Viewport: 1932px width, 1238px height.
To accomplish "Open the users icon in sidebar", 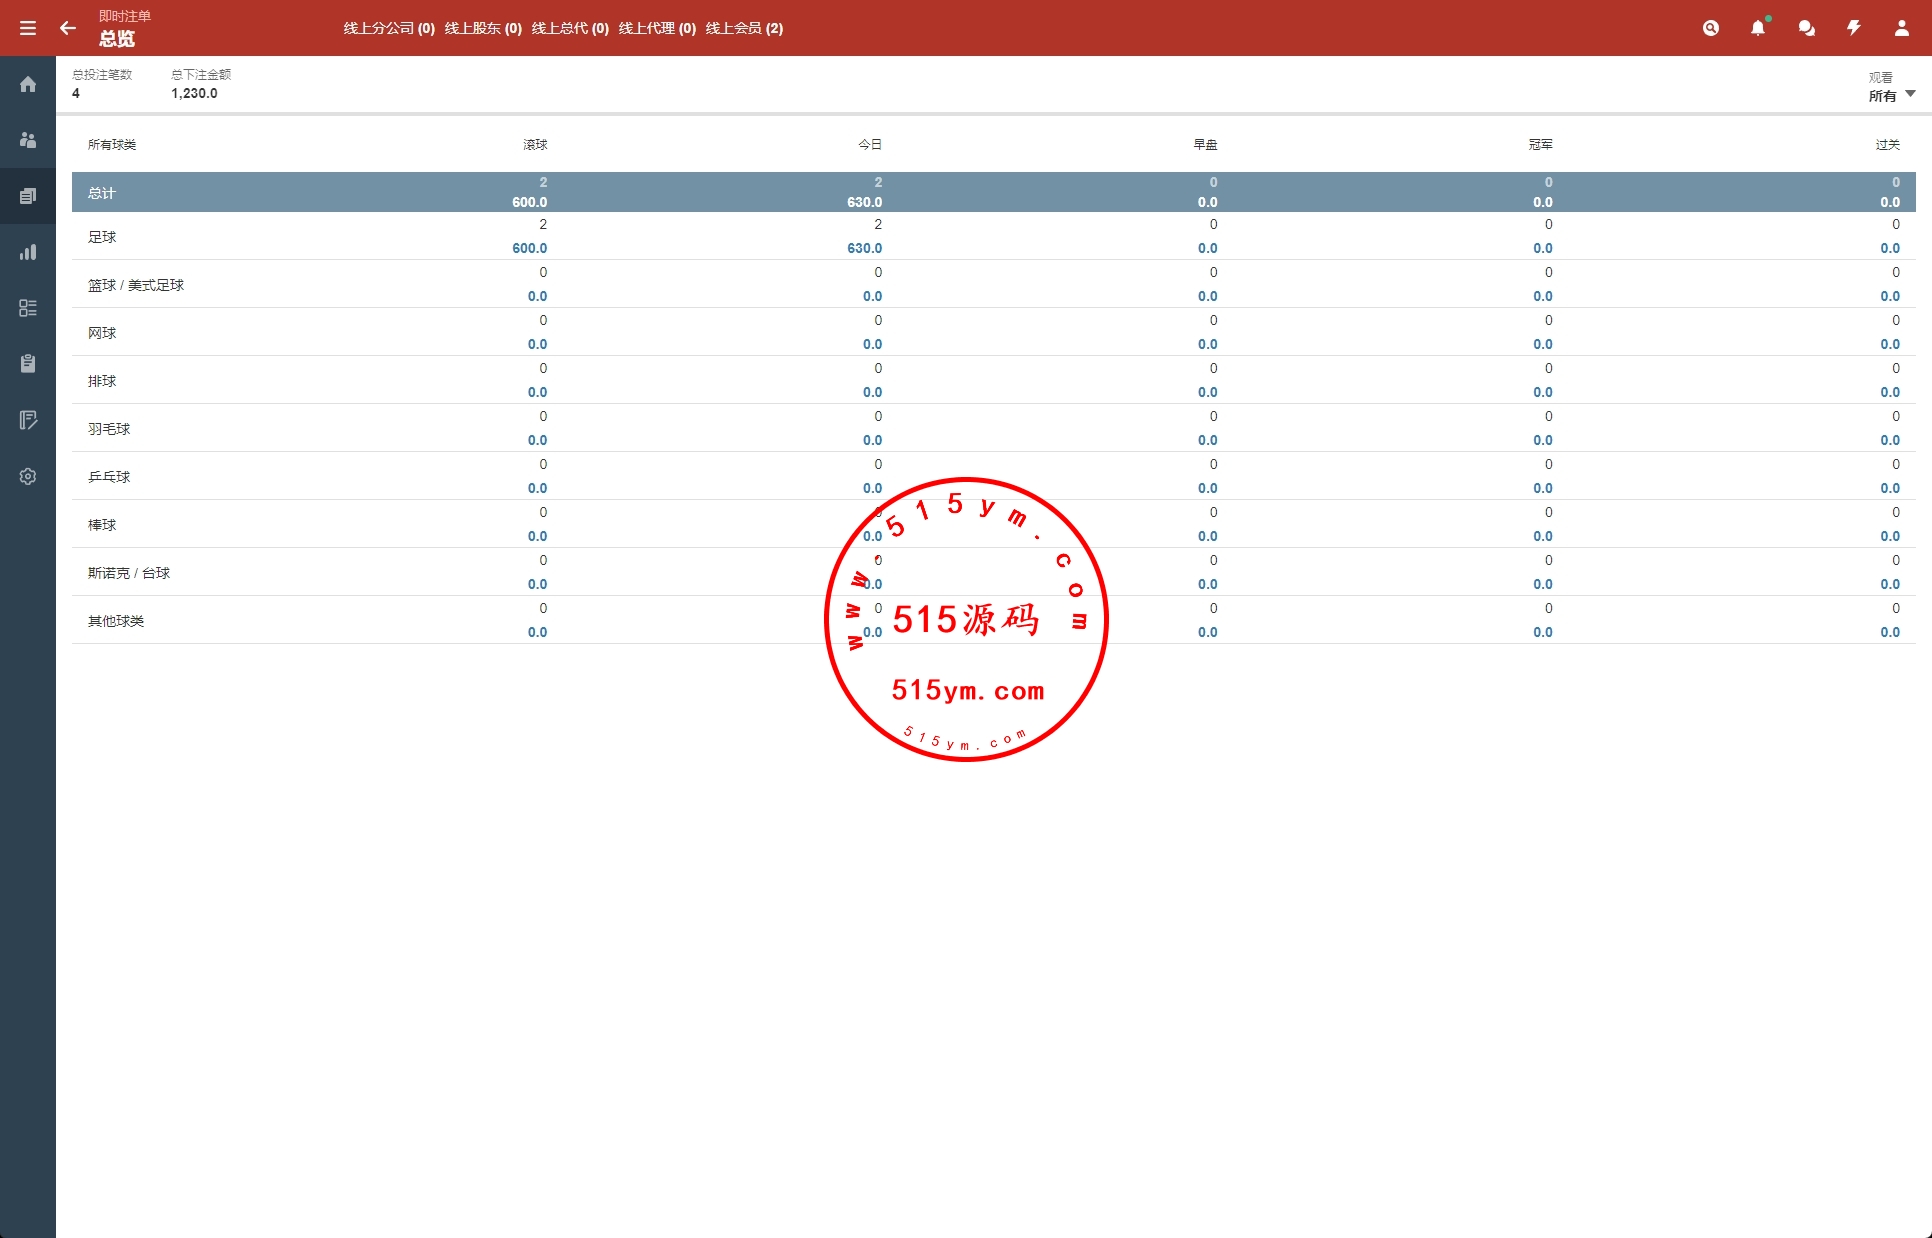I will [x=28, y=140].
